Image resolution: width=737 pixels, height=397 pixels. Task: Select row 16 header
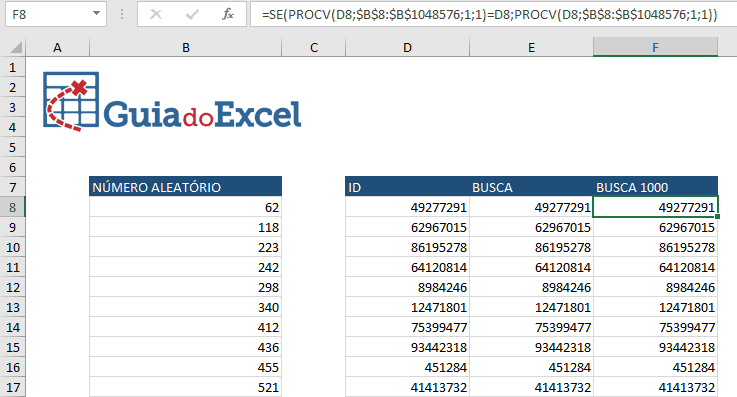13,367
